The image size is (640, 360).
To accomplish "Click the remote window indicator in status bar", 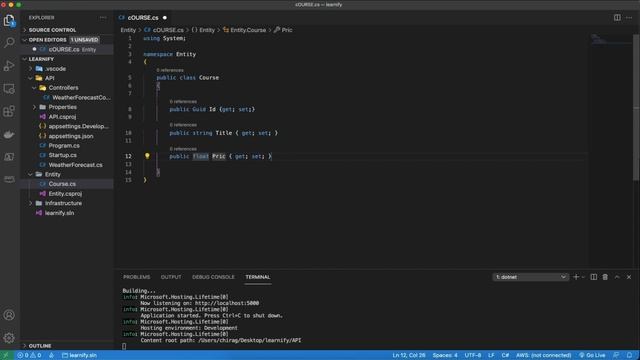I will tap(6, 355).
